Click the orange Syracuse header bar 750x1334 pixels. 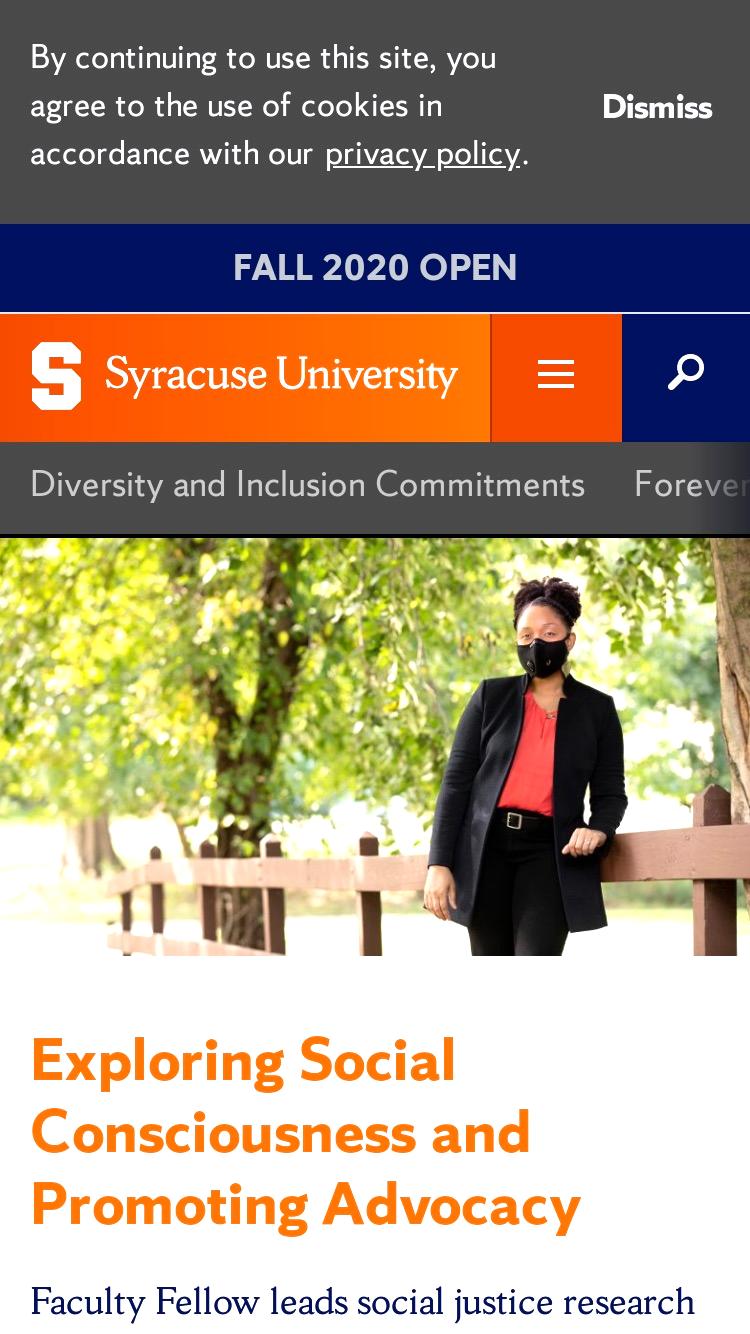245,378
